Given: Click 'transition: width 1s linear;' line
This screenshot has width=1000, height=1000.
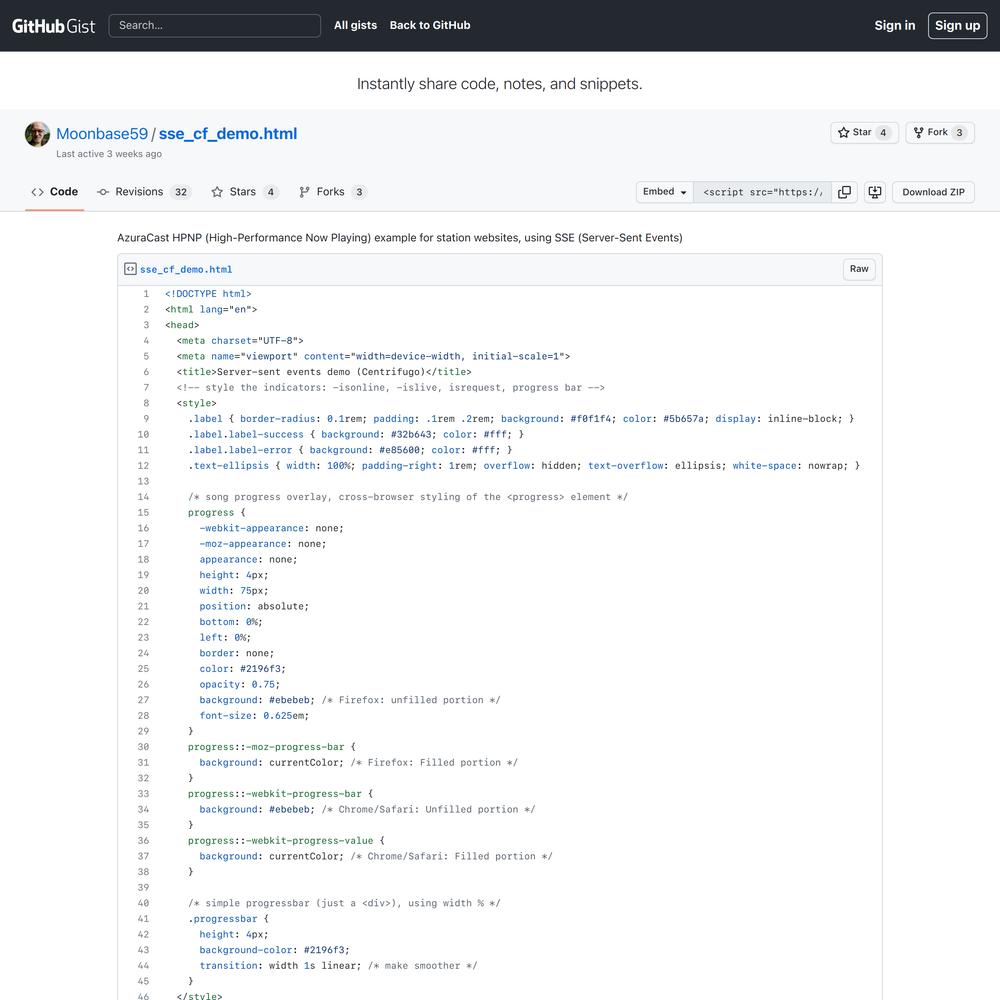Looking at the screenshot, I should point(281,966).
